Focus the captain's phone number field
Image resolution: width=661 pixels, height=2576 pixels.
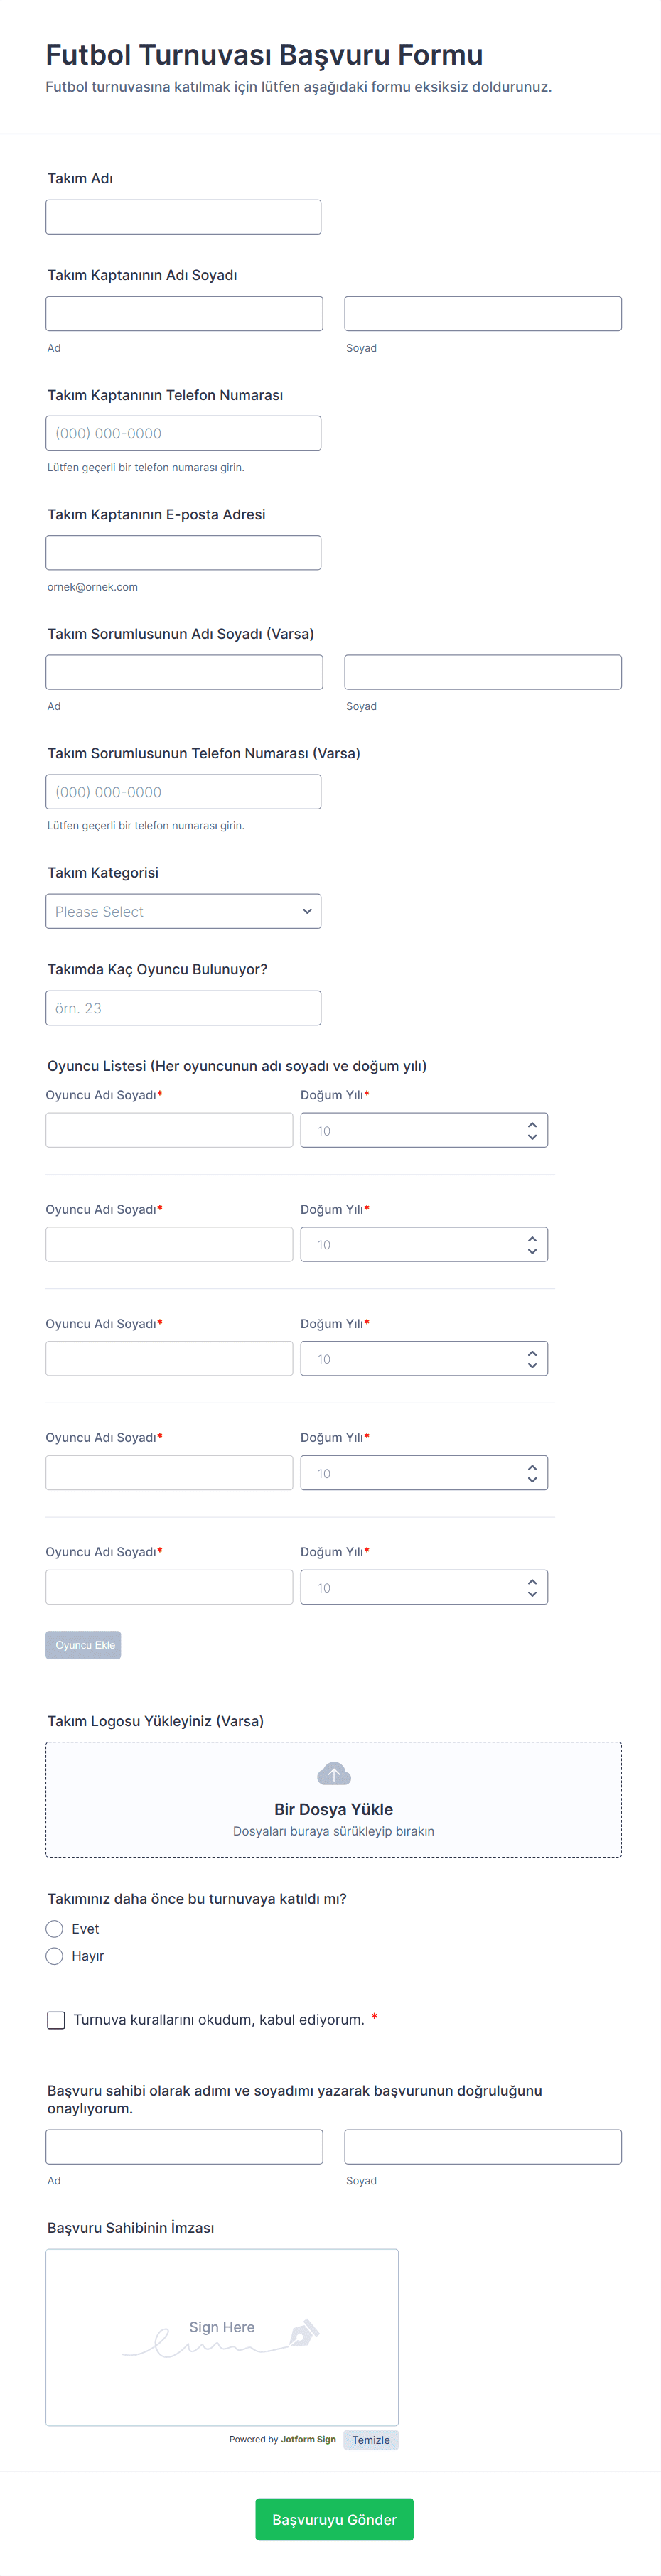click(x=183, y=433)
